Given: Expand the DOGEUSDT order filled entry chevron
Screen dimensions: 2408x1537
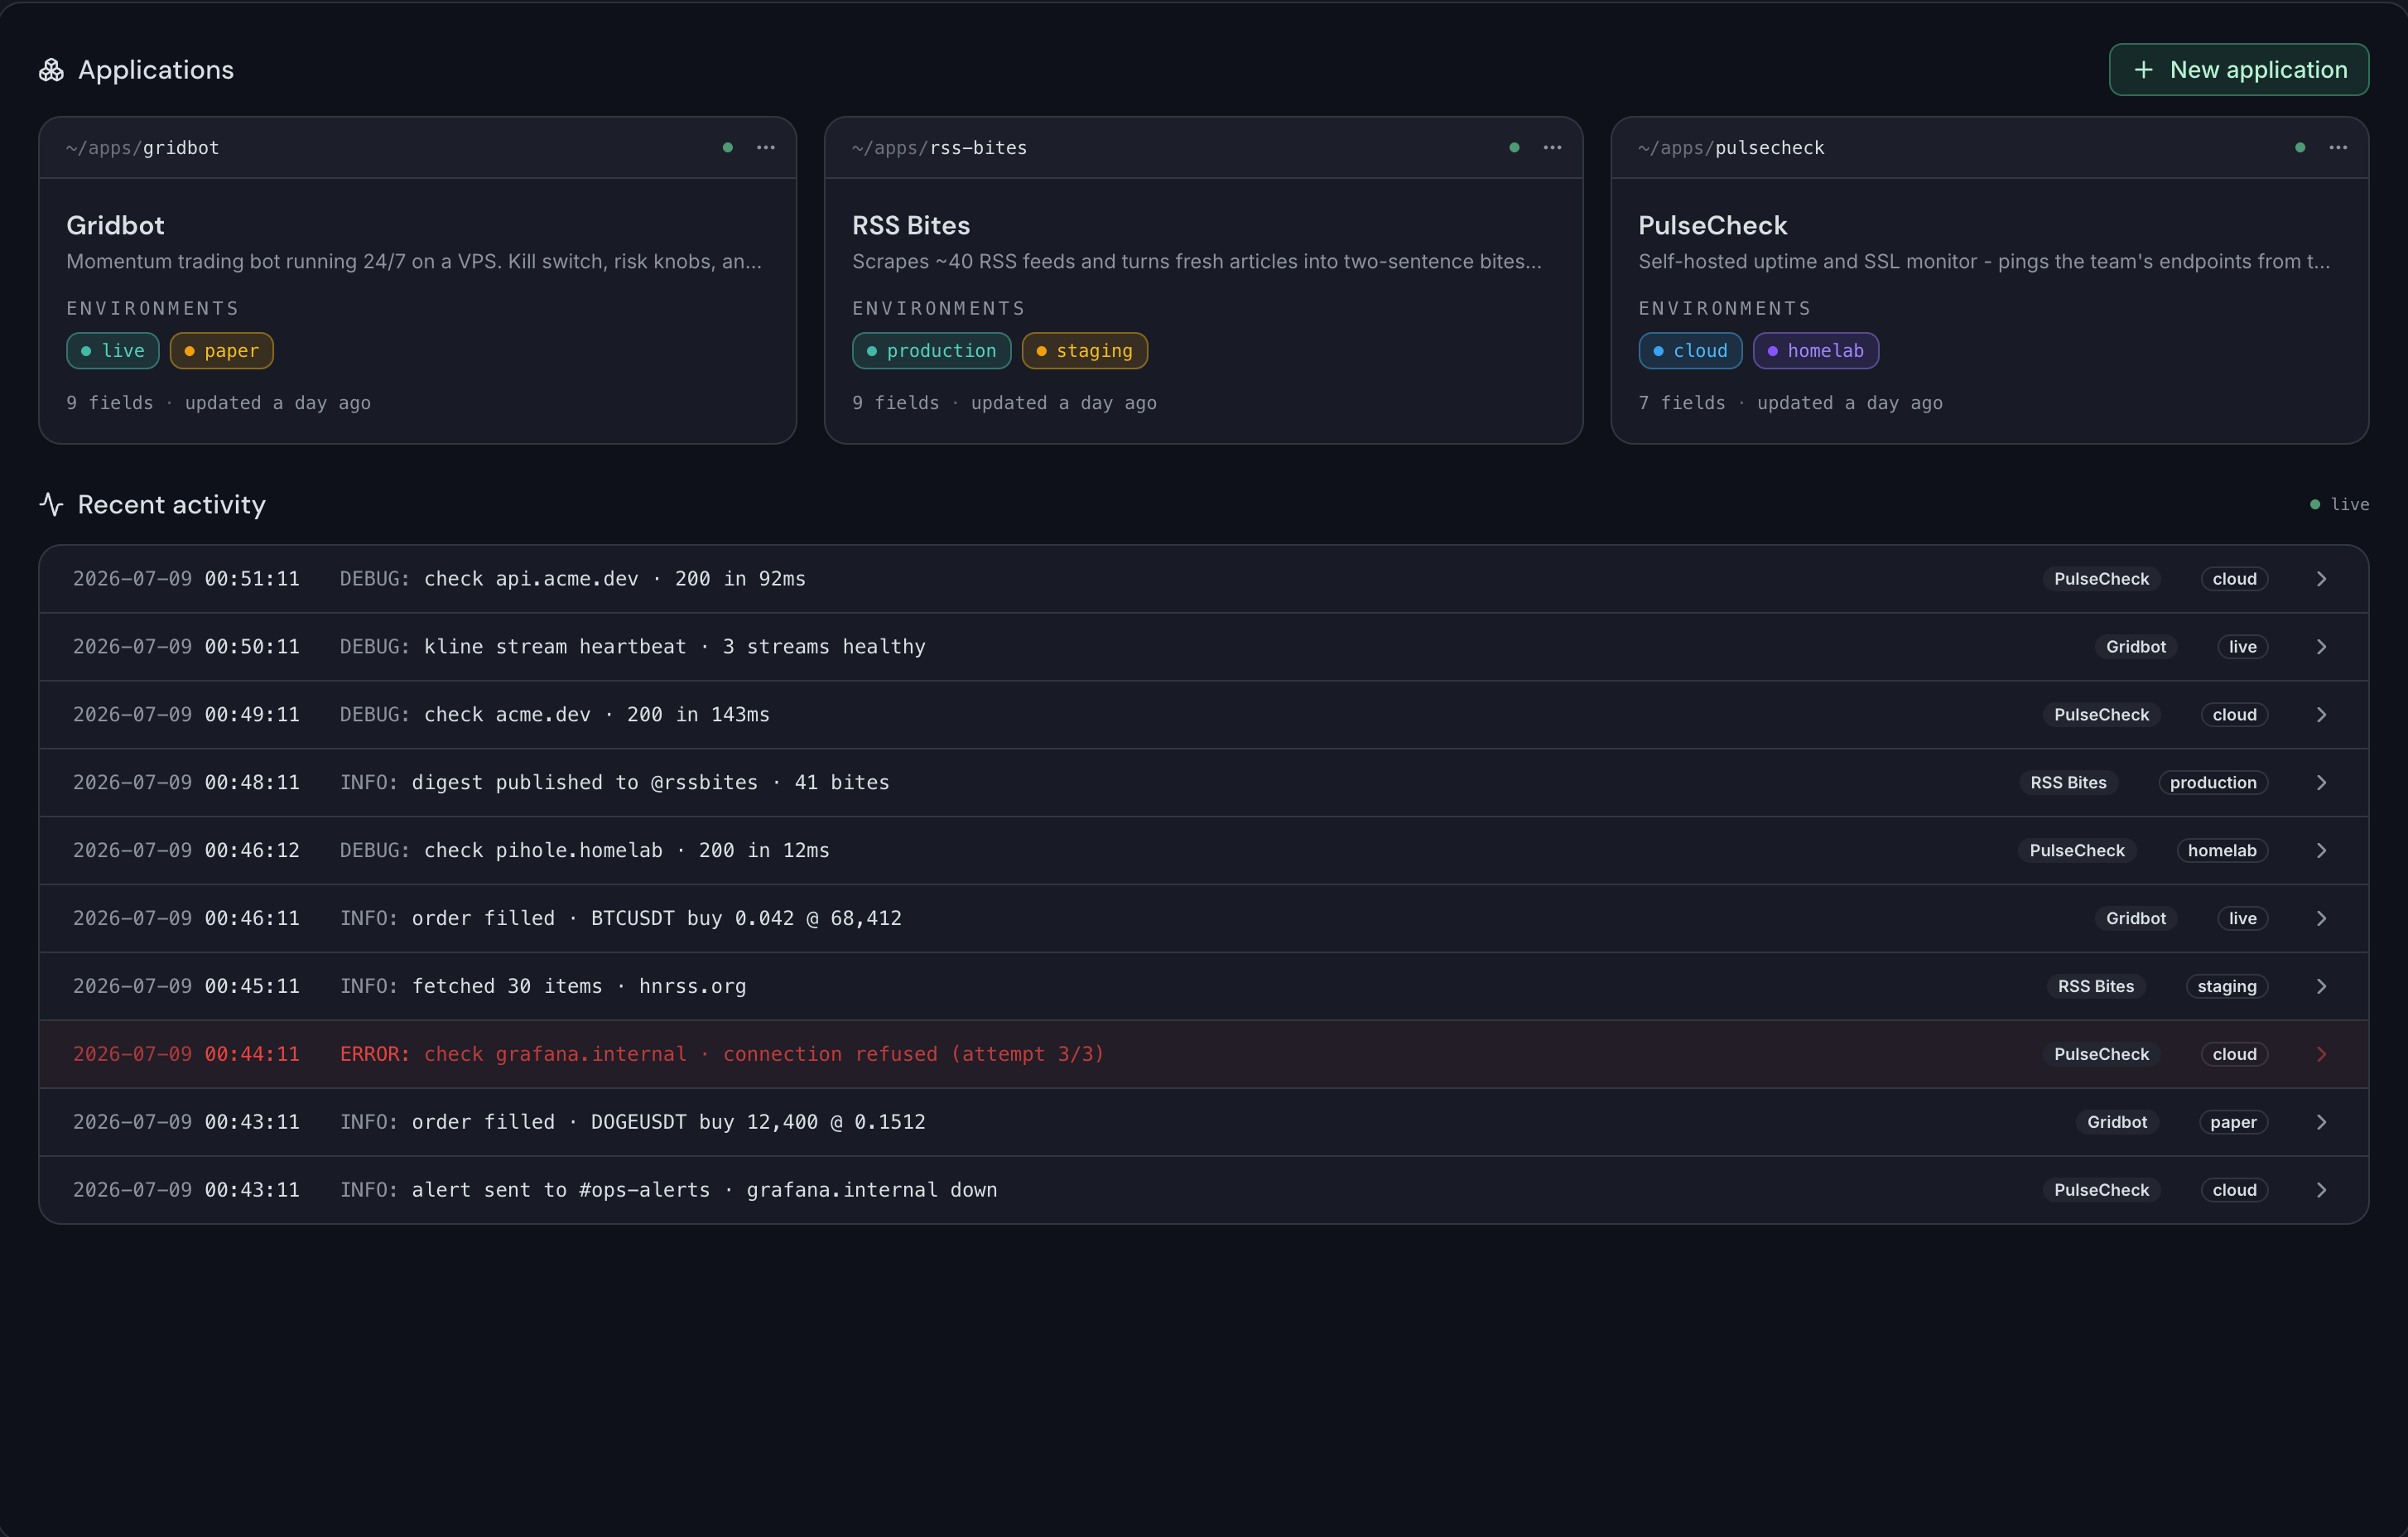Looking at the screenshot, I should tap(2322, 1122).
